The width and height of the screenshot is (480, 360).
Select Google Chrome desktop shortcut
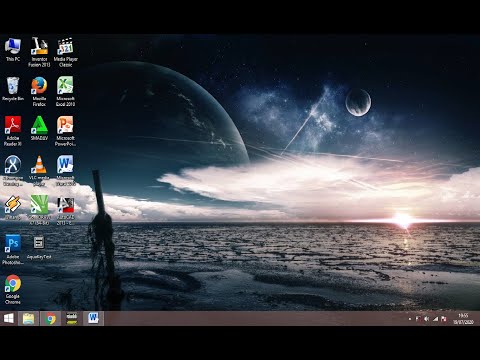click(x=13, y=289)
